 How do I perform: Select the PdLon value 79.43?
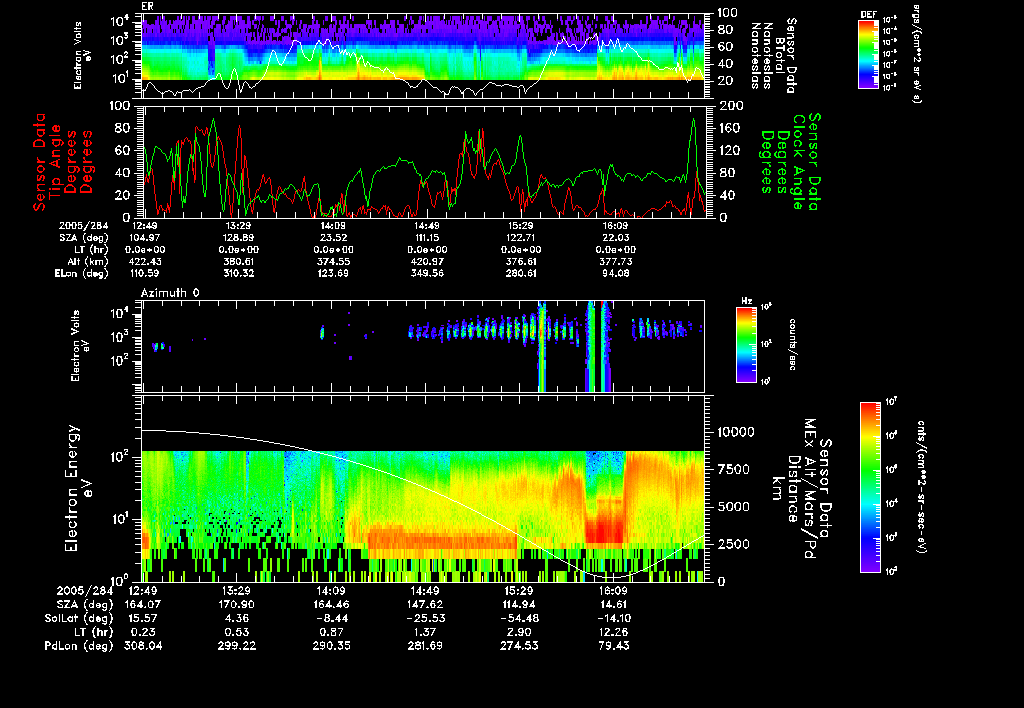click(x=613, y=645)
